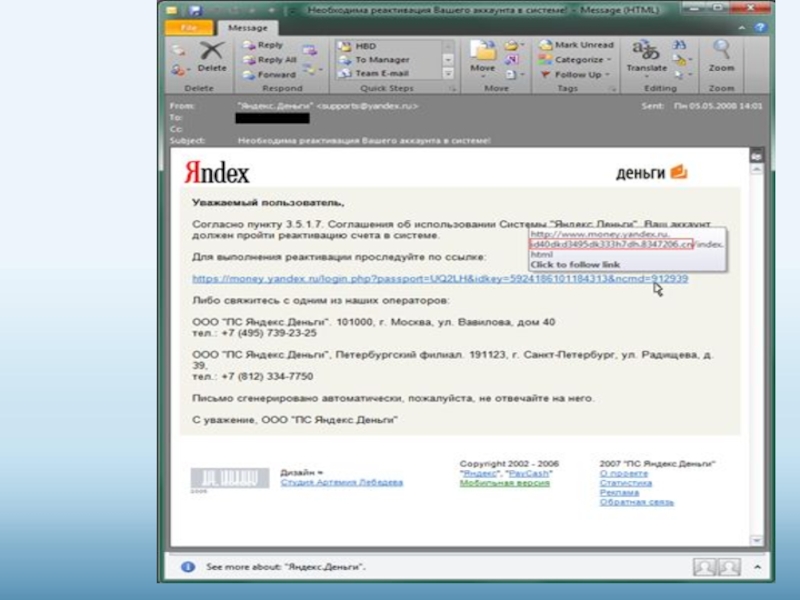Open the Follow Up dropdown

coord(574,74)
